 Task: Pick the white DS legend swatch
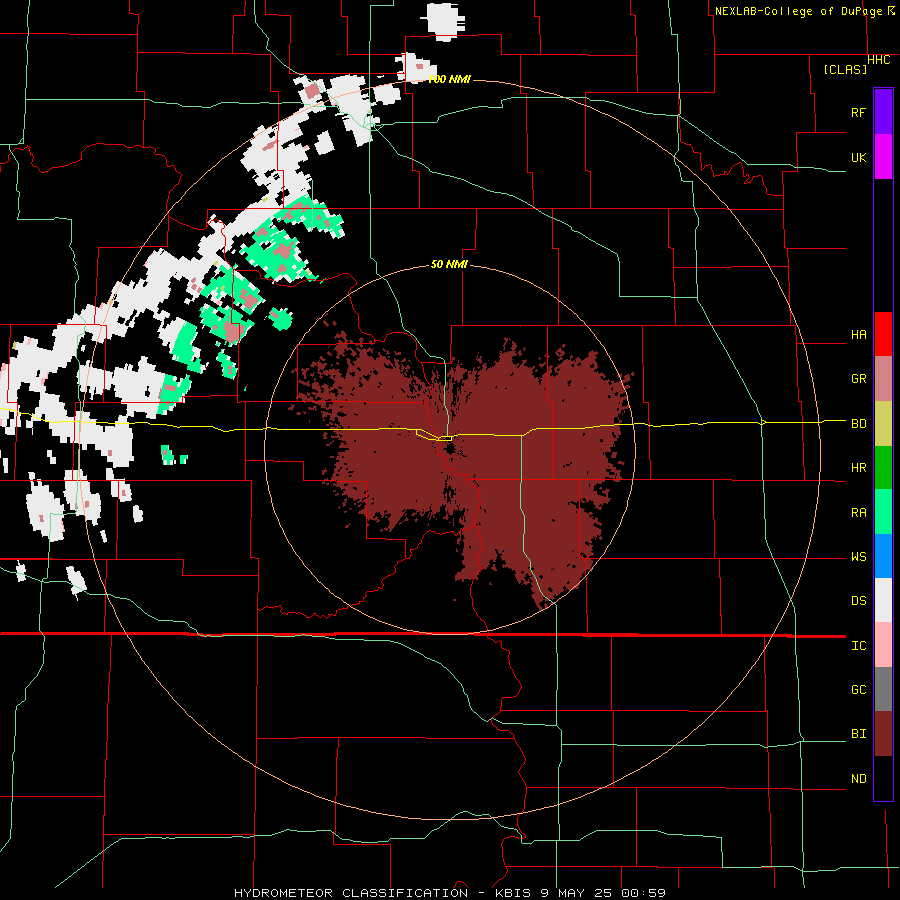tap(883, 600)
